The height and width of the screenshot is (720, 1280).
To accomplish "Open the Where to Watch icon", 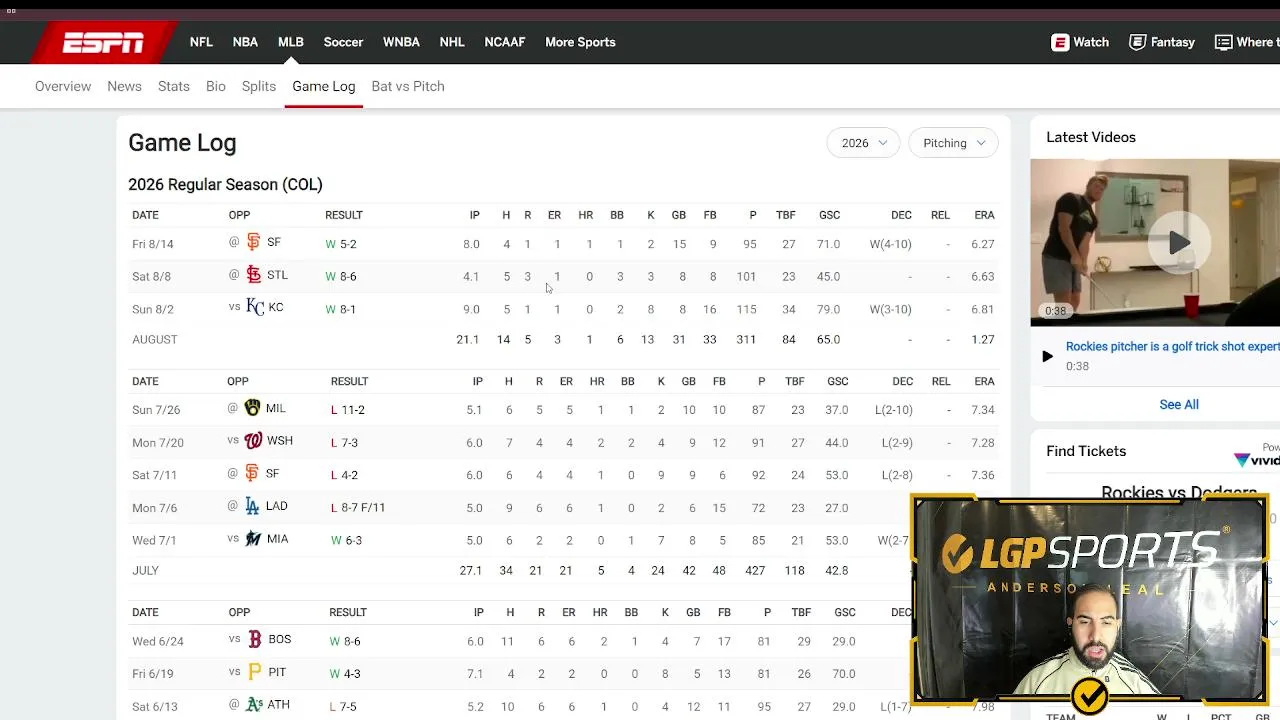I will pyautogui.click(x=1223, y=42).
